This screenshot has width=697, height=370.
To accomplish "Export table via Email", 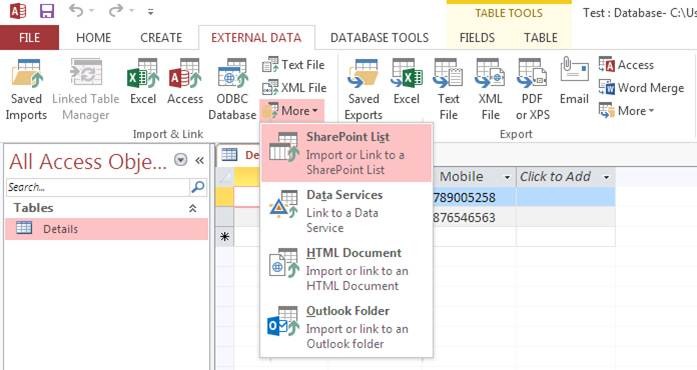I will 574,82.
